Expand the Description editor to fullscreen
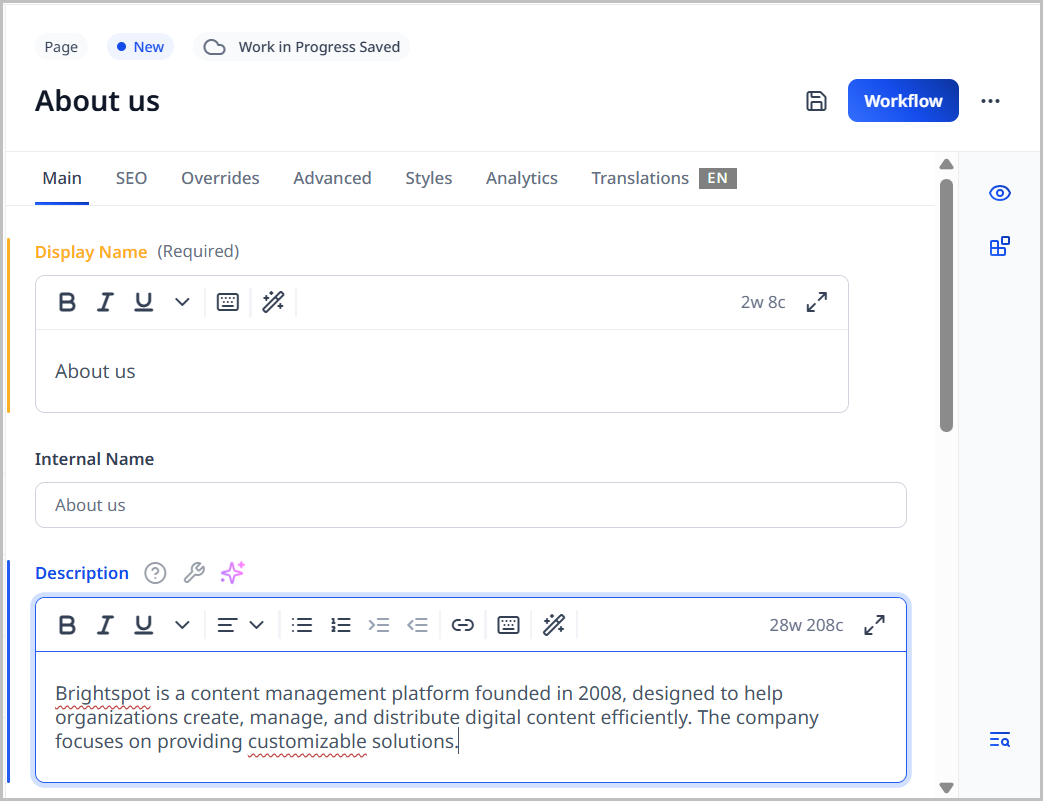Screen dimensions: 1043x801 pos(874,624)
